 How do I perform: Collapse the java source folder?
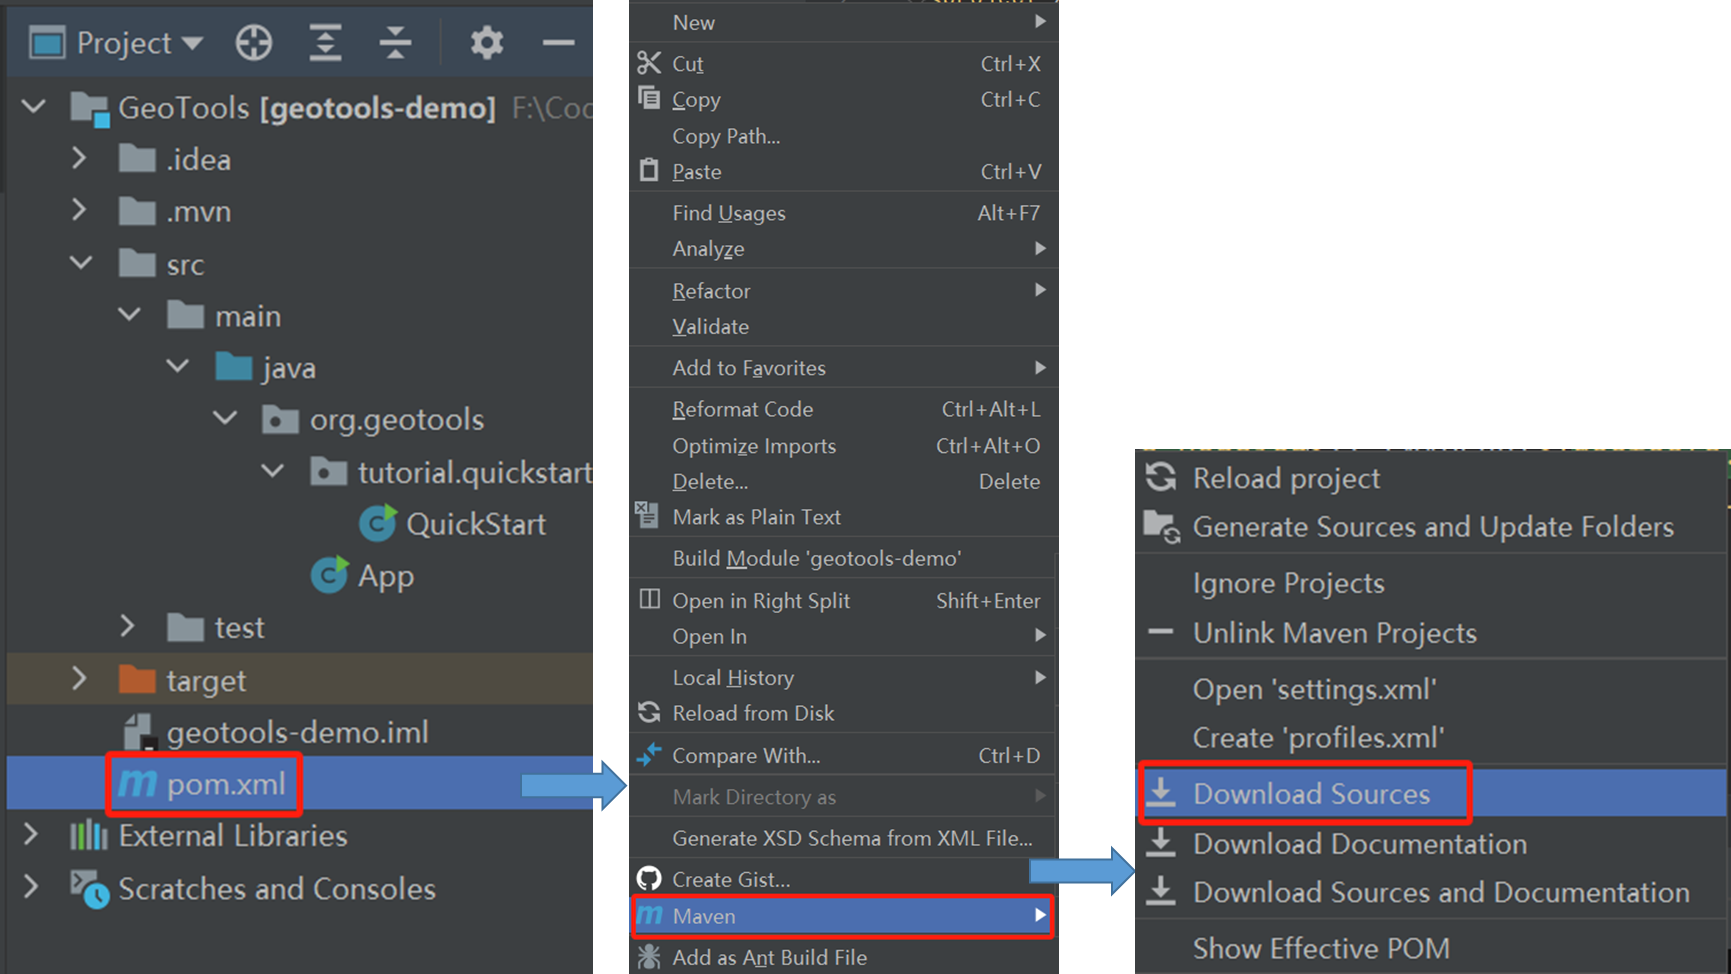[177, 367]
